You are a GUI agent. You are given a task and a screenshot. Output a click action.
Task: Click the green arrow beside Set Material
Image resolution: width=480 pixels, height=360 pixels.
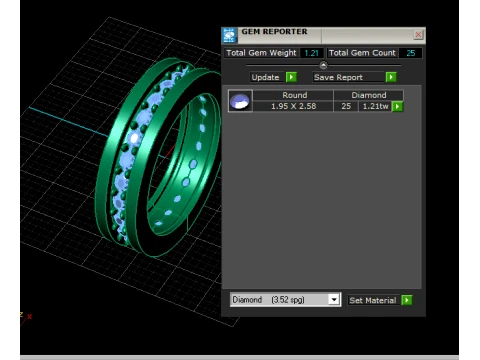[x=407, y=300]
